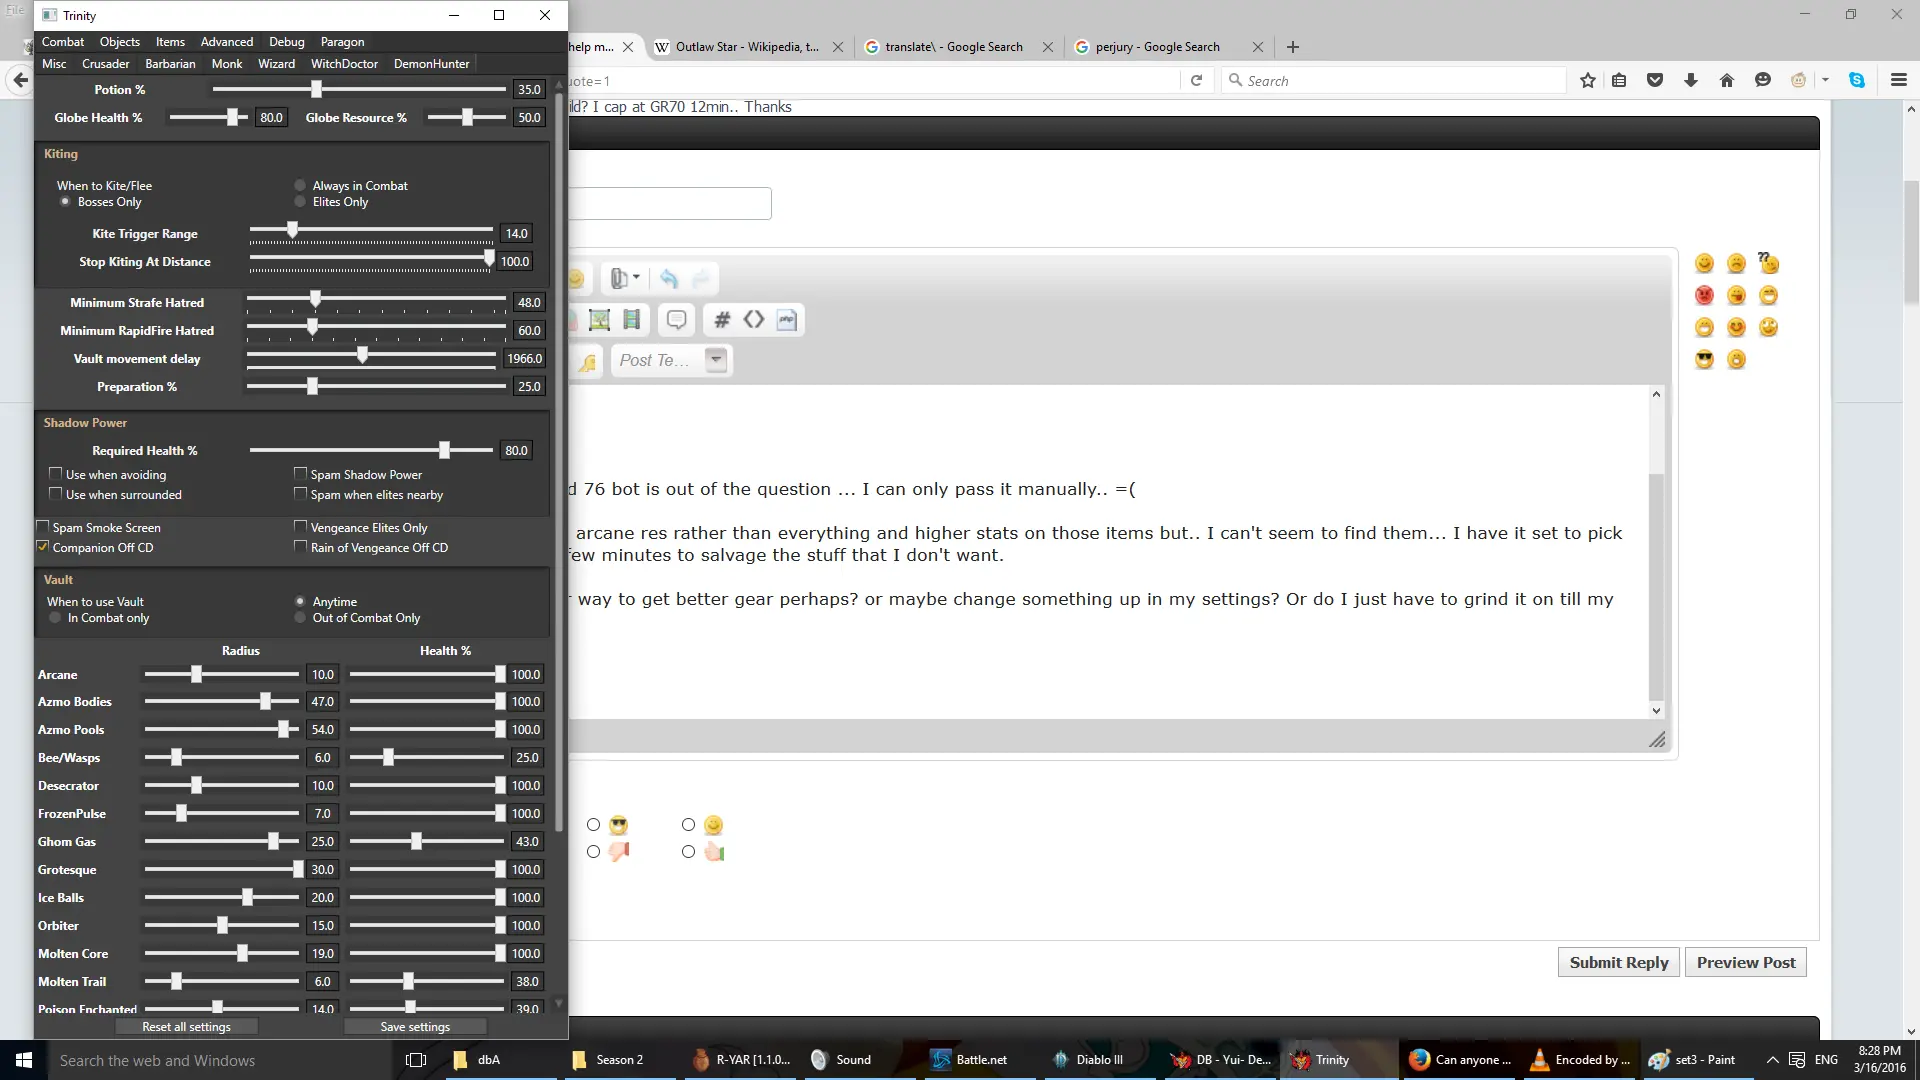Open the Post Template dropdown
This screenshot has height=1080, width=1920.
(x=716, y=360)
